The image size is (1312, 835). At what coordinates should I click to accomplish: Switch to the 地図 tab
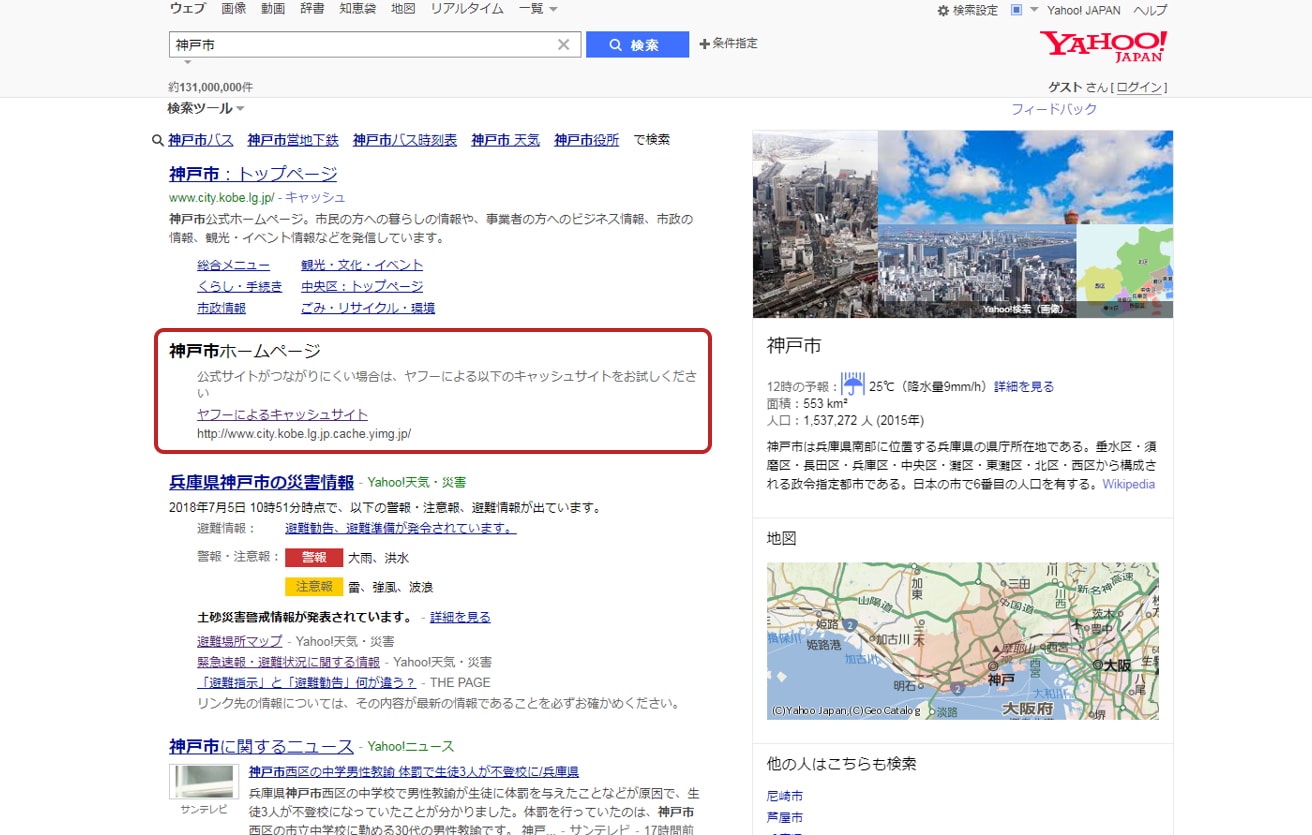(403, 9)
